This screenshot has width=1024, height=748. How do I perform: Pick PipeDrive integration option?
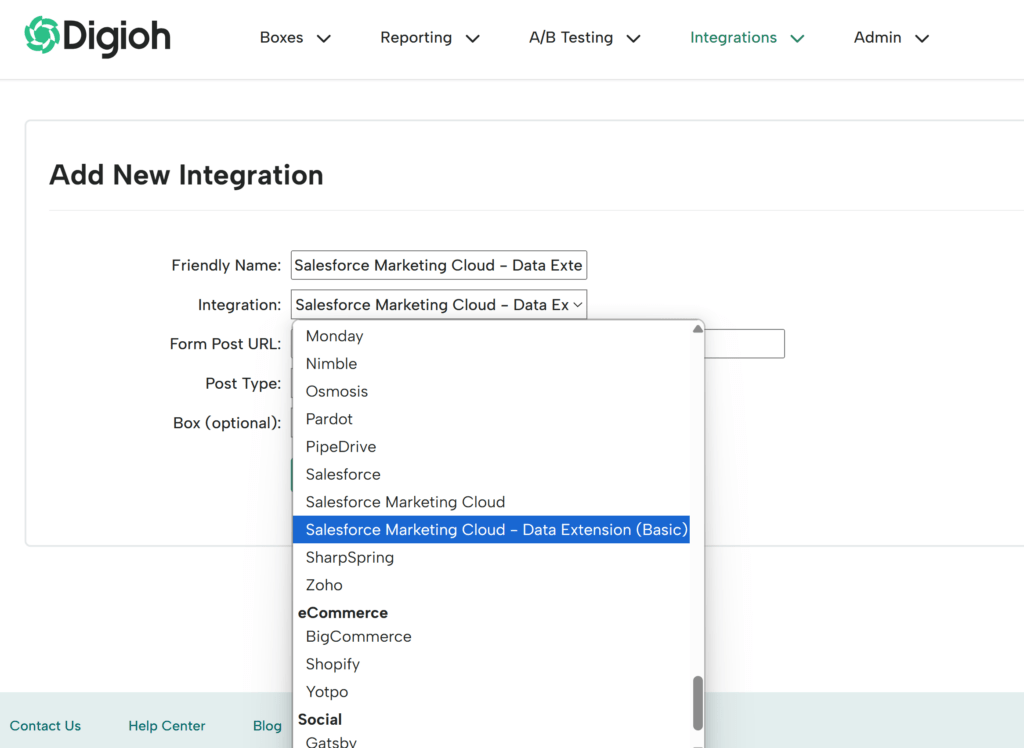491,447
